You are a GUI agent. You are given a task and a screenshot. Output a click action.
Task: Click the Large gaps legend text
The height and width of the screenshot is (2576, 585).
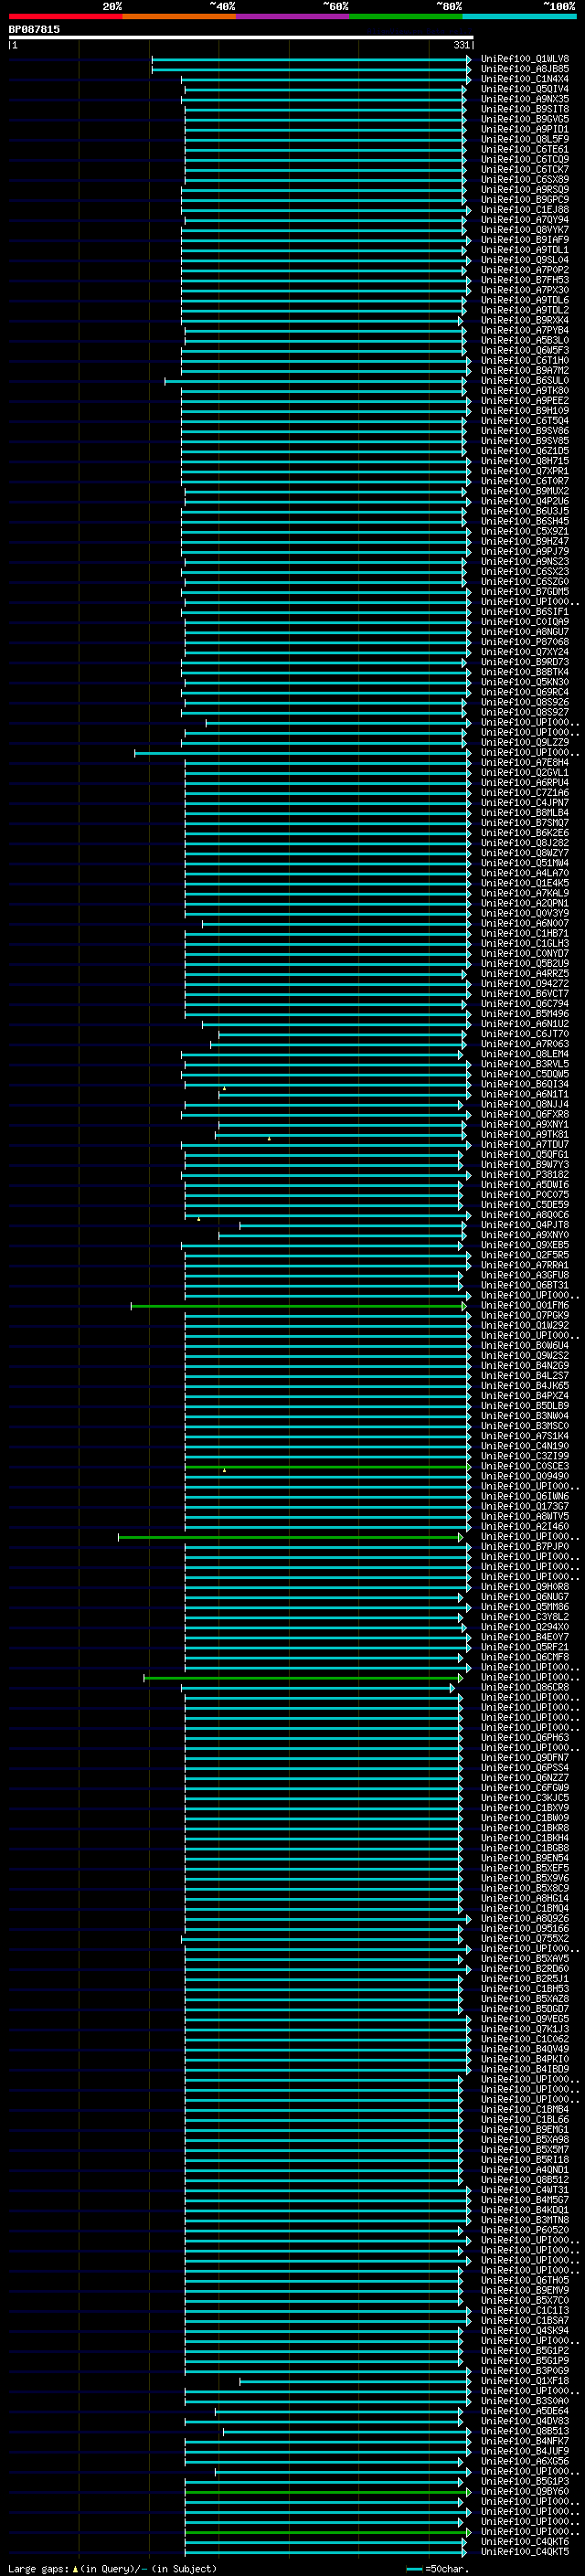coord(112,2569)
